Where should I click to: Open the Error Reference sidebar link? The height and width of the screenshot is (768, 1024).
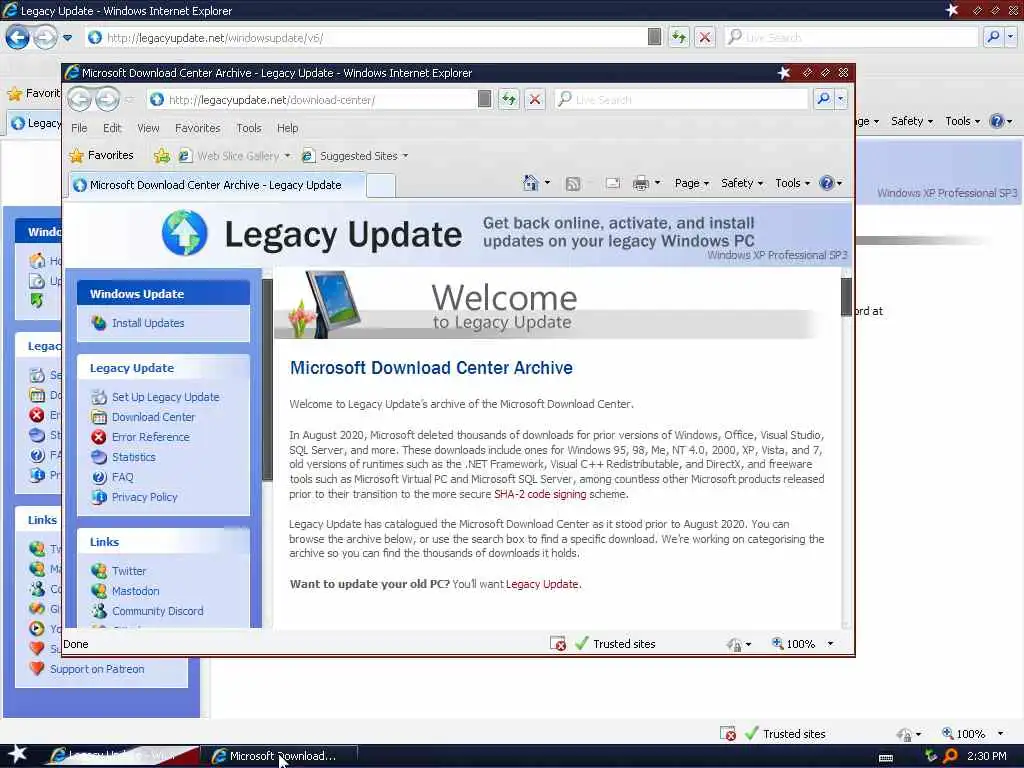tap(150, 437)
